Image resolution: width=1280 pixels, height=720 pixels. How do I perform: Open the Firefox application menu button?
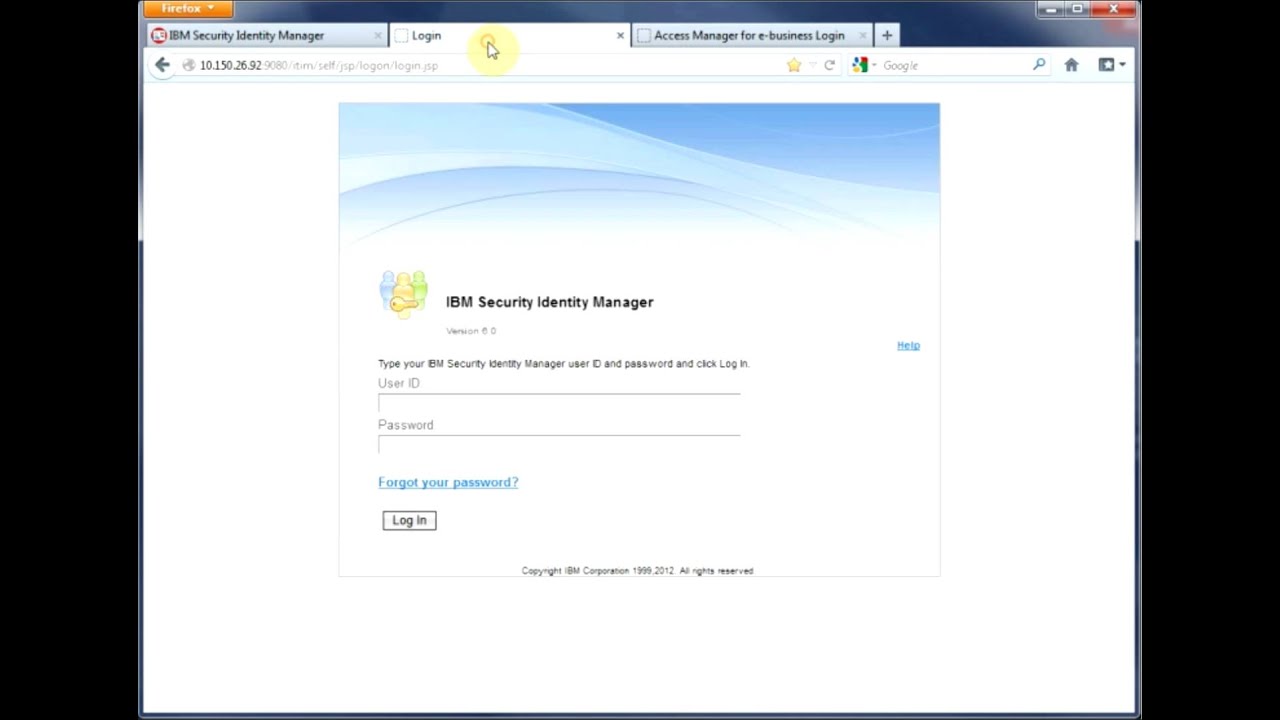point(188,9)
